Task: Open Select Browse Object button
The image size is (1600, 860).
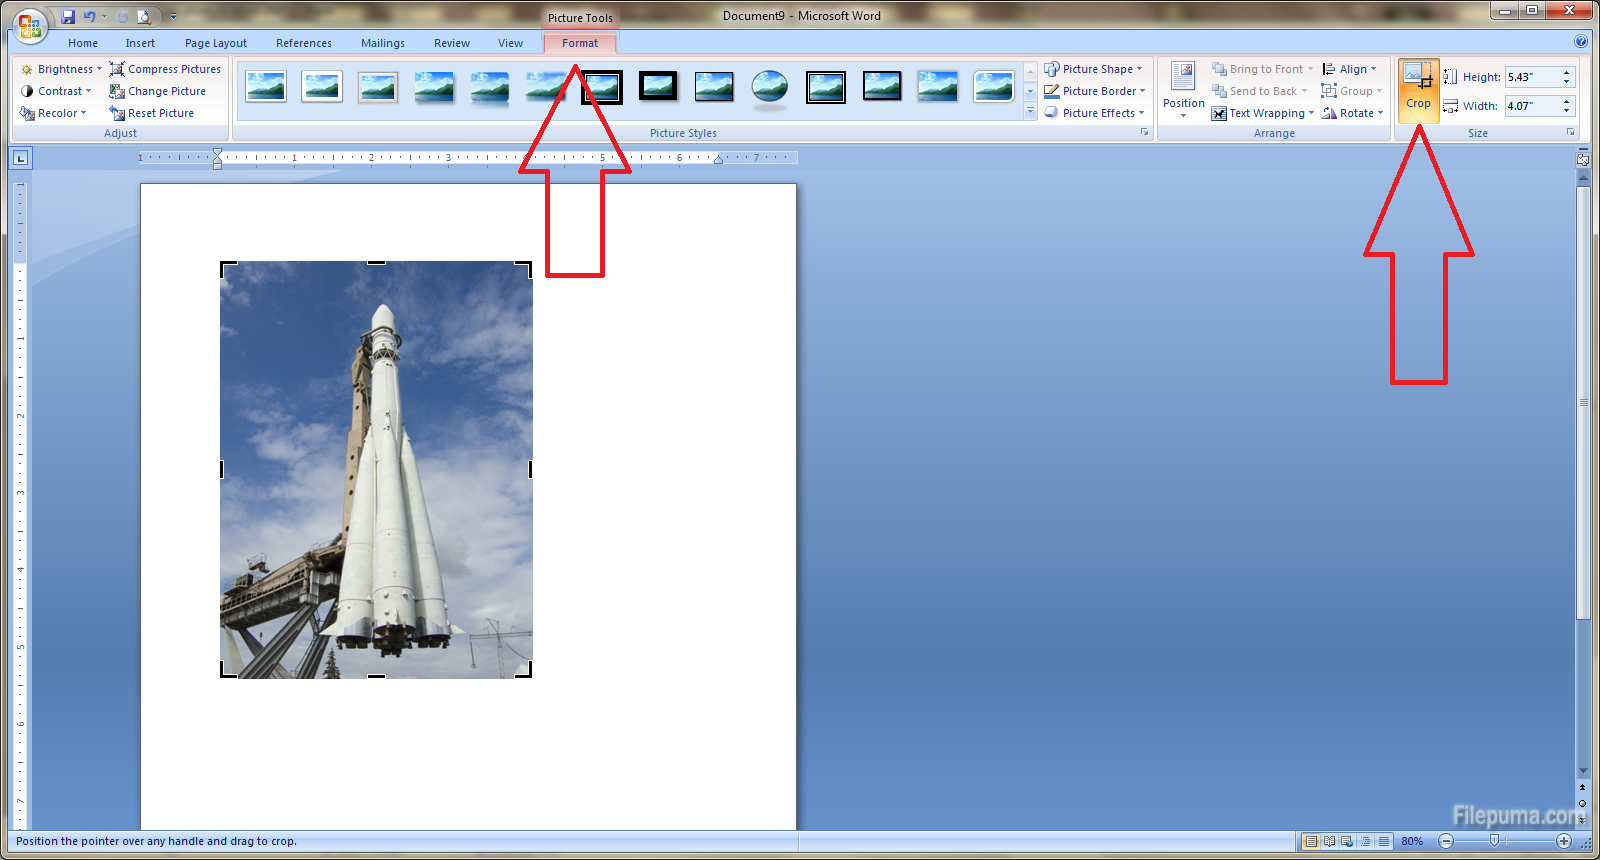Action: 1583,803
